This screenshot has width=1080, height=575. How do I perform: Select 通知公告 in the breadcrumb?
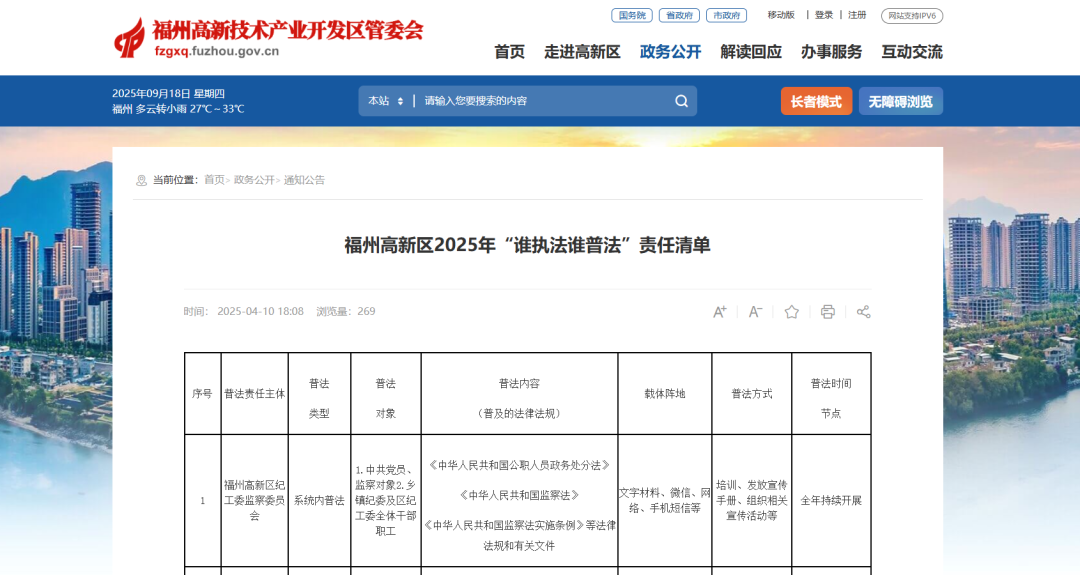(x=304, y=181)
